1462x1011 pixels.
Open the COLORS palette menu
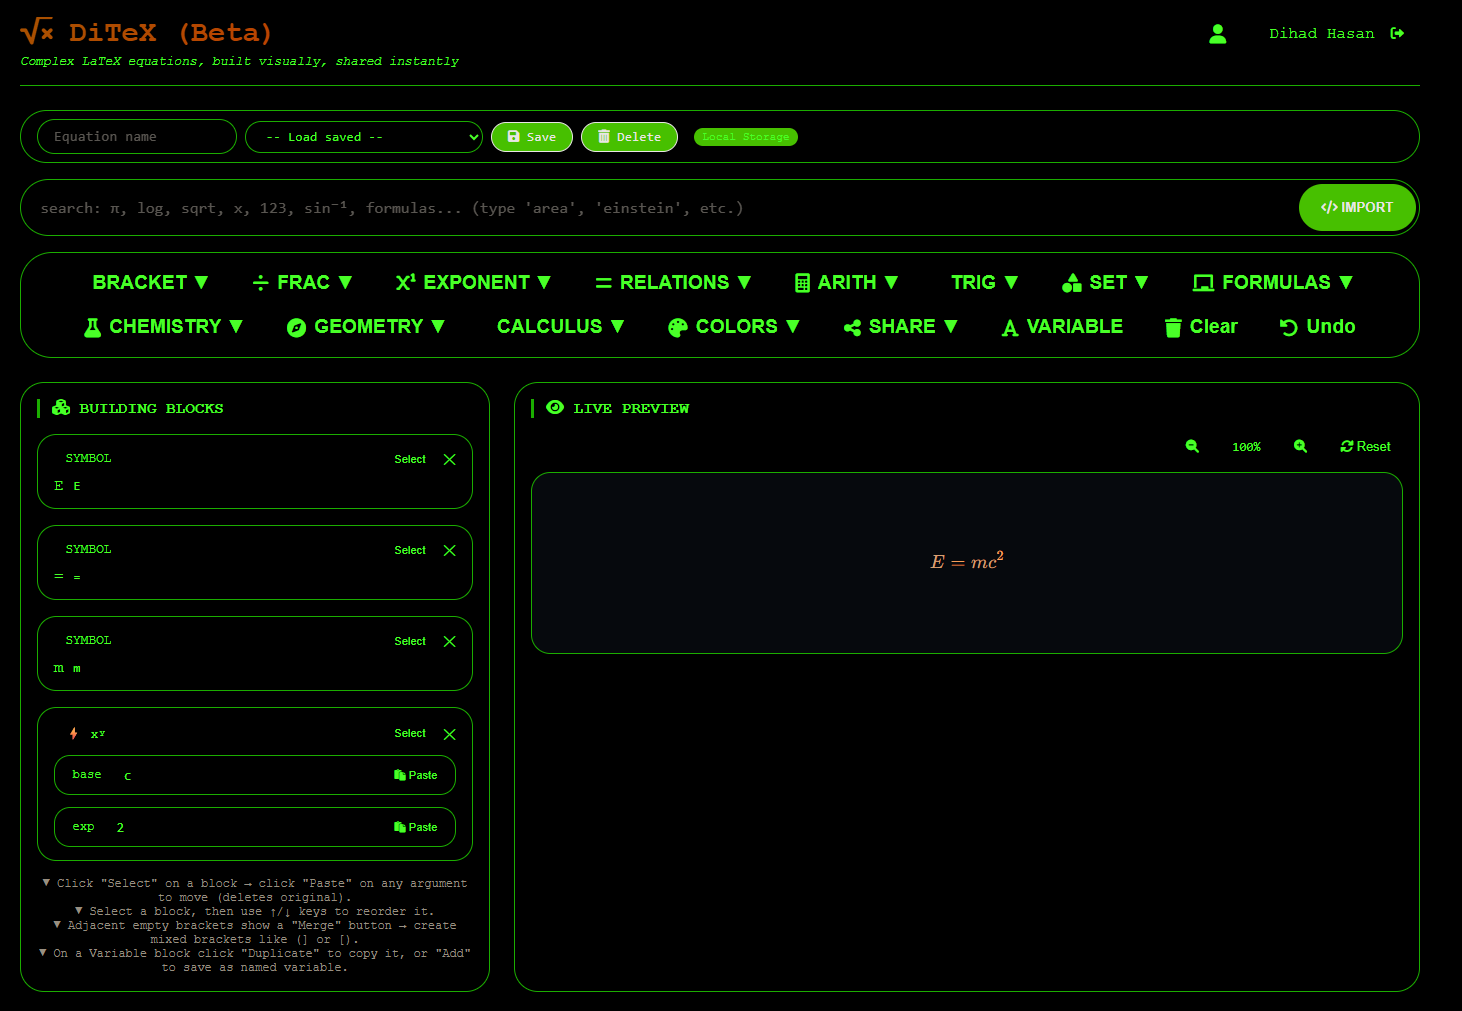(733, 326)
